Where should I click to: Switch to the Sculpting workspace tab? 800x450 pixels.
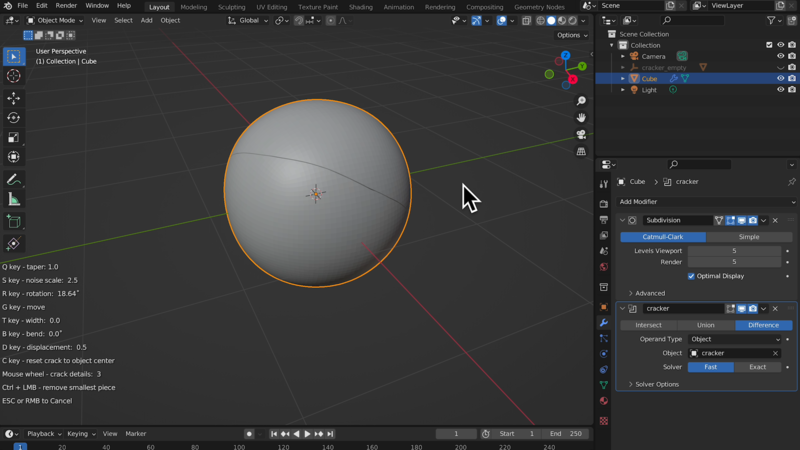[x=231, y=7]
